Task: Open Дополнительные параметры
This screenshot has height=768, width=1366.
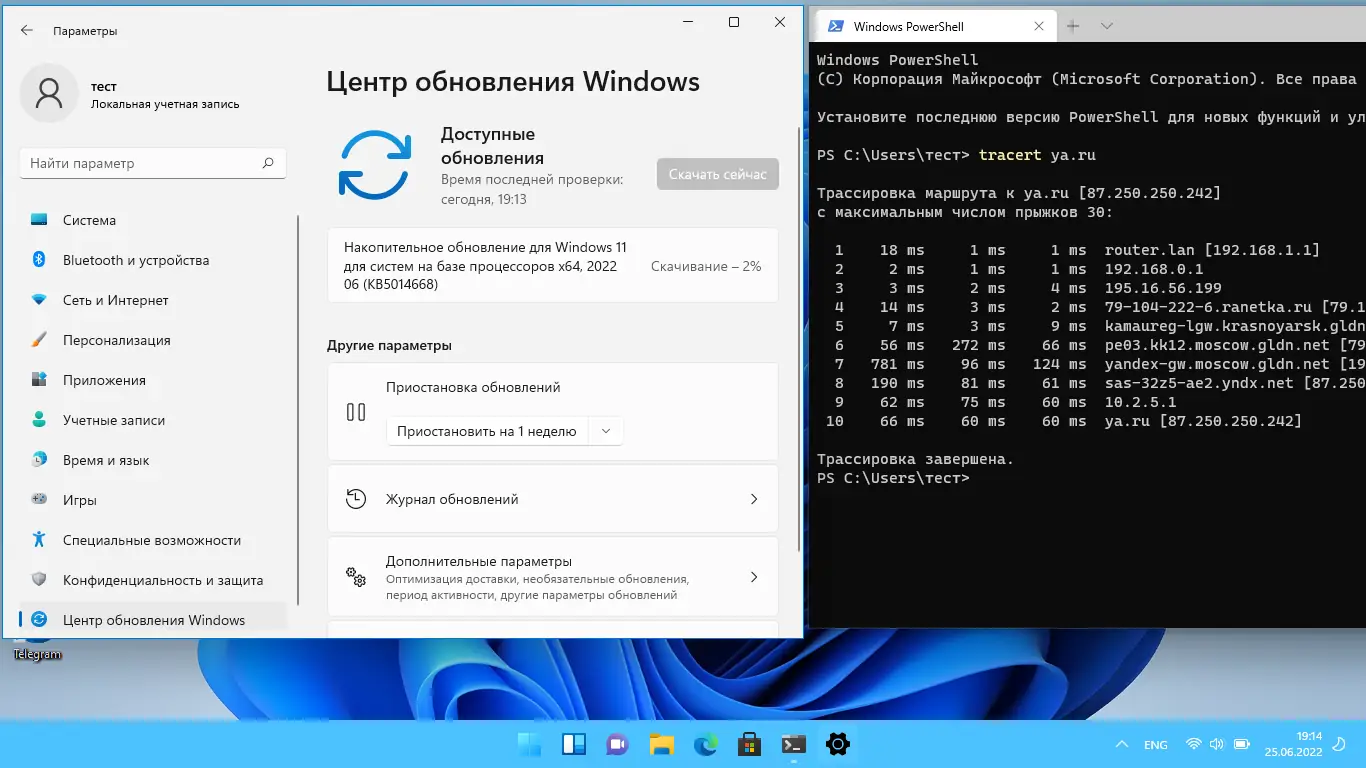Action: [552, 577]
